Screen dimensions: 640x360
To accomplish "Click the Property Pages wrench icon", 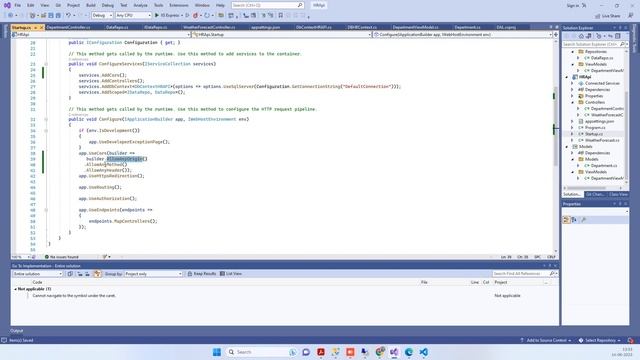I will (584, 220).
